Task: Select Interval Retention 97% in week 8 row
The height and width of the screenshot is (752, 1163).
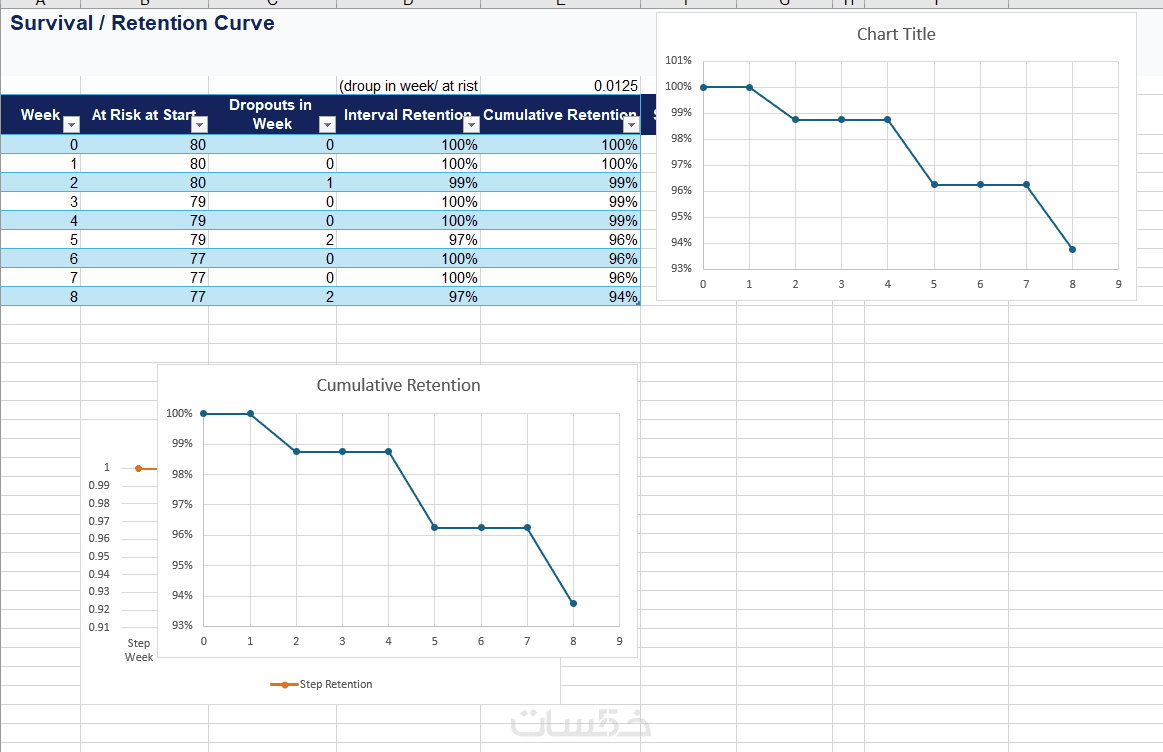Action: [409, 297]
